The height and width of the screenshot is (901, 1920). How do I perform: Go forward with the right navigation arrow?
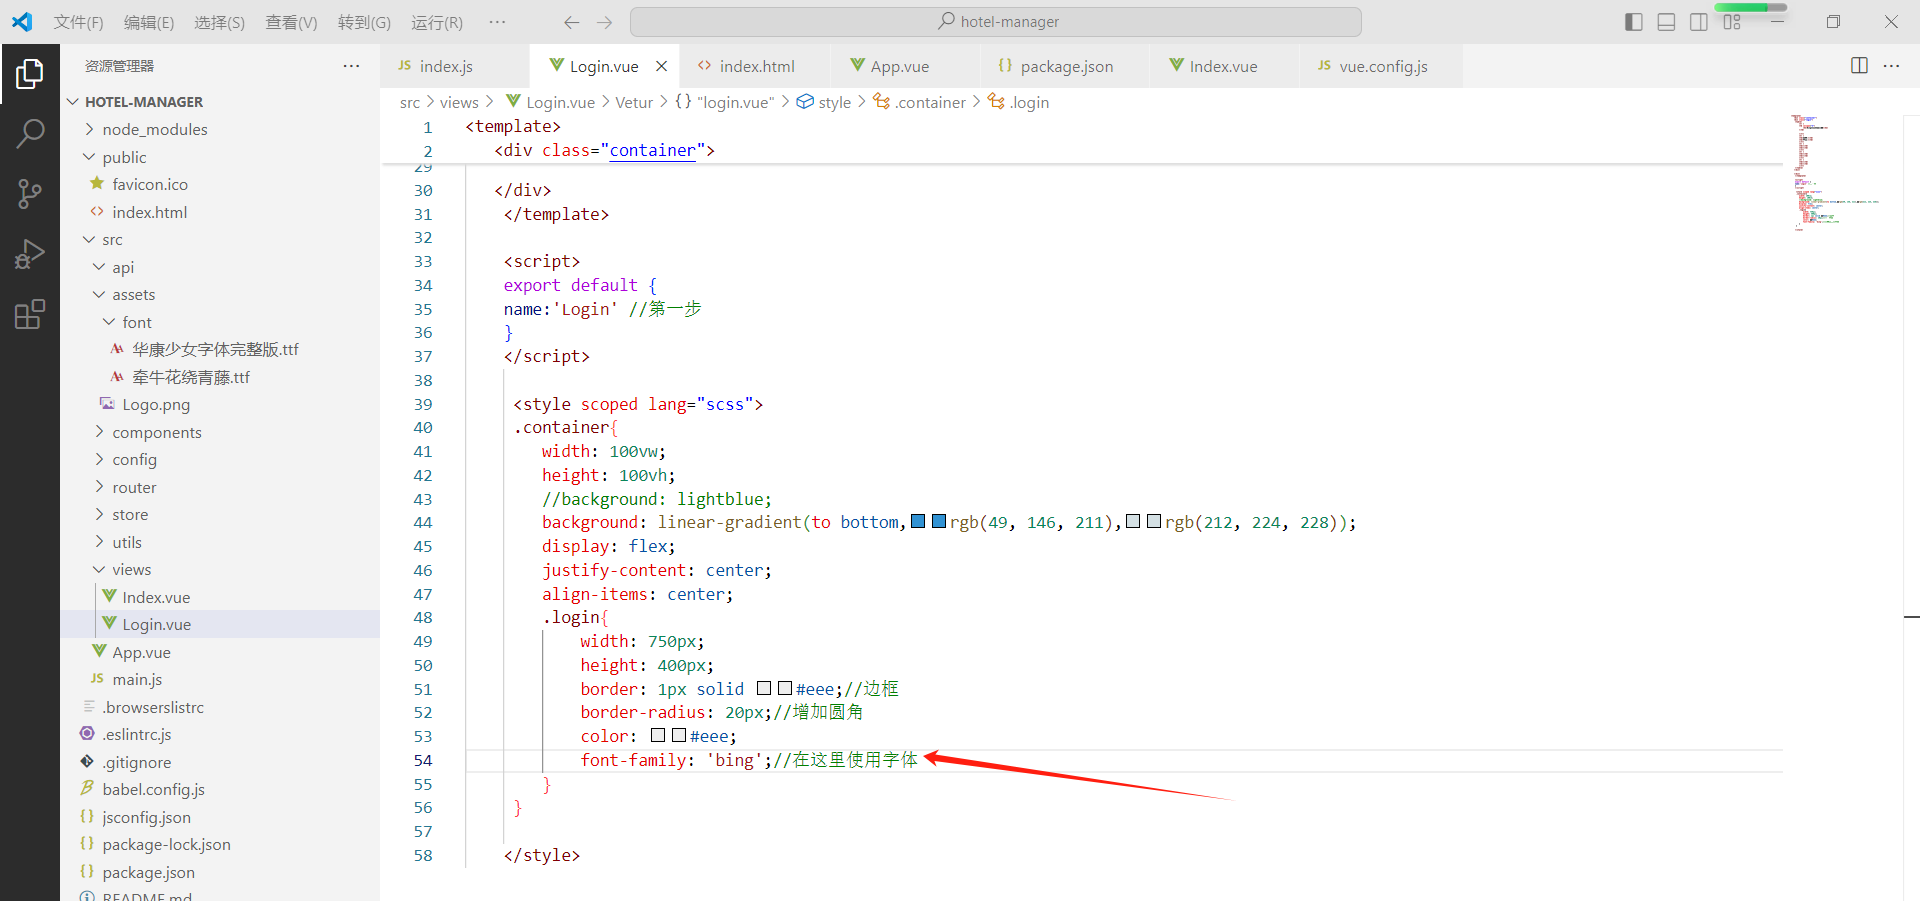(604, 22)
